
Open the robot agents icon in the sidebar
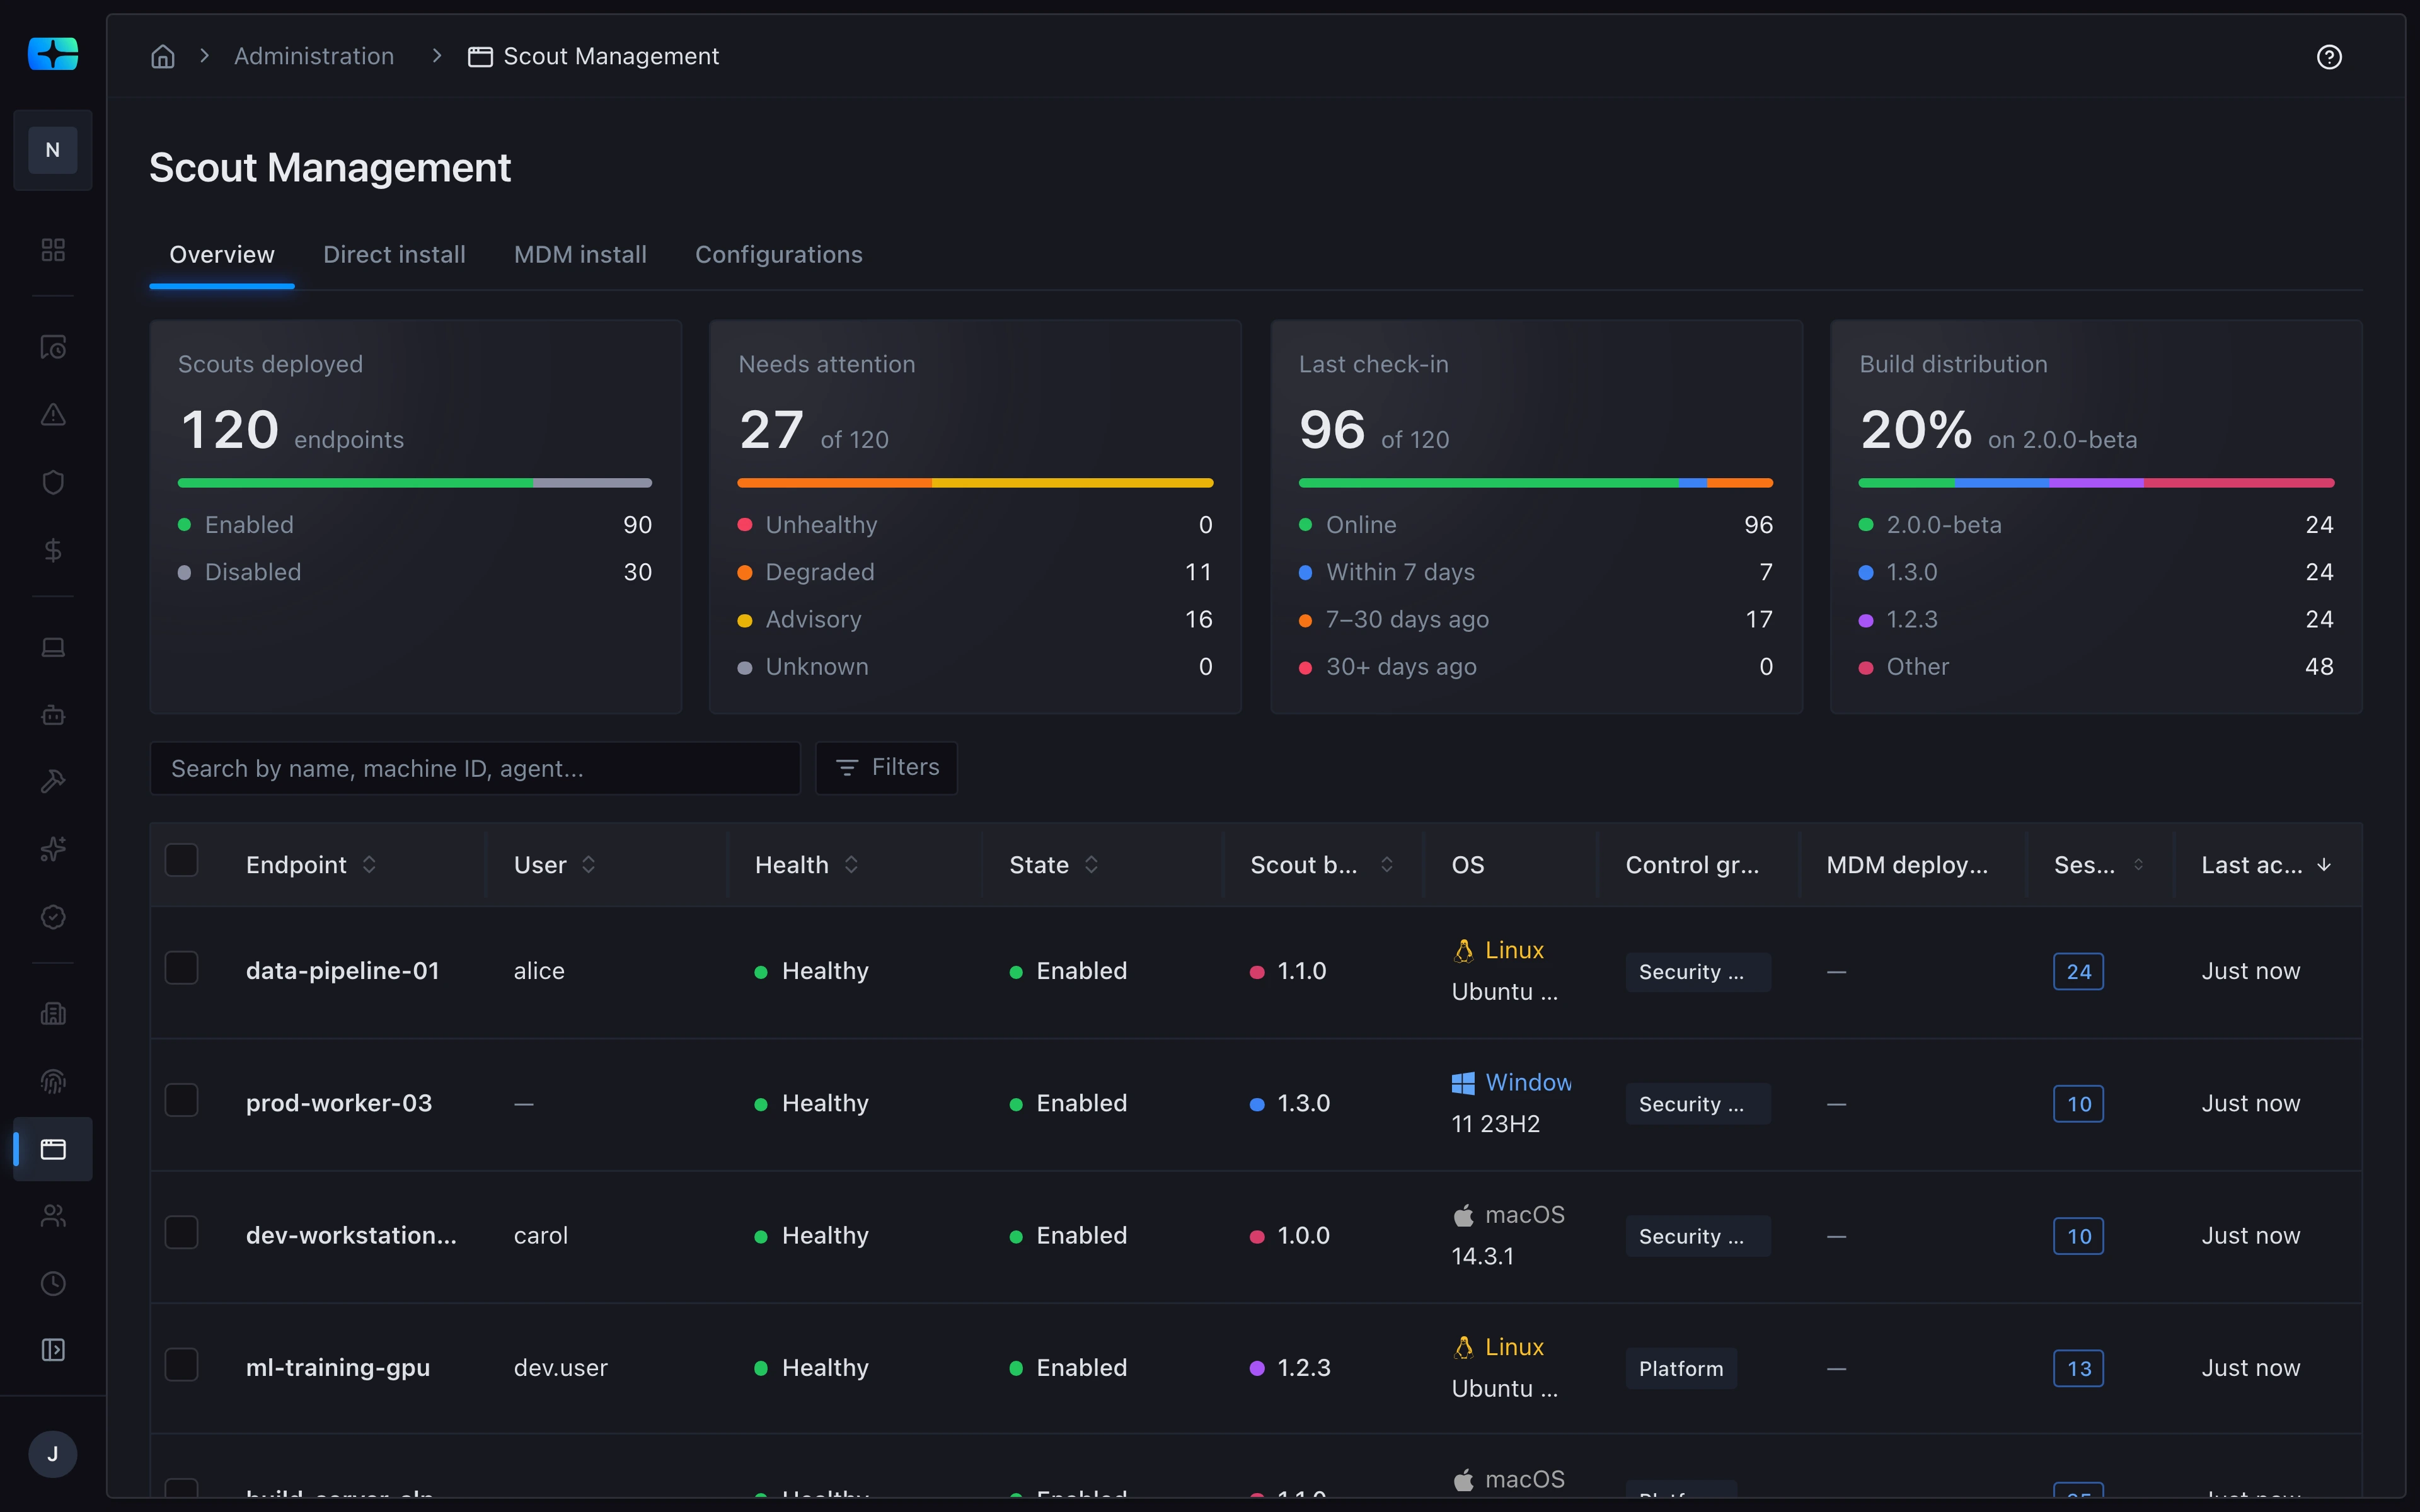coord(53,715)
